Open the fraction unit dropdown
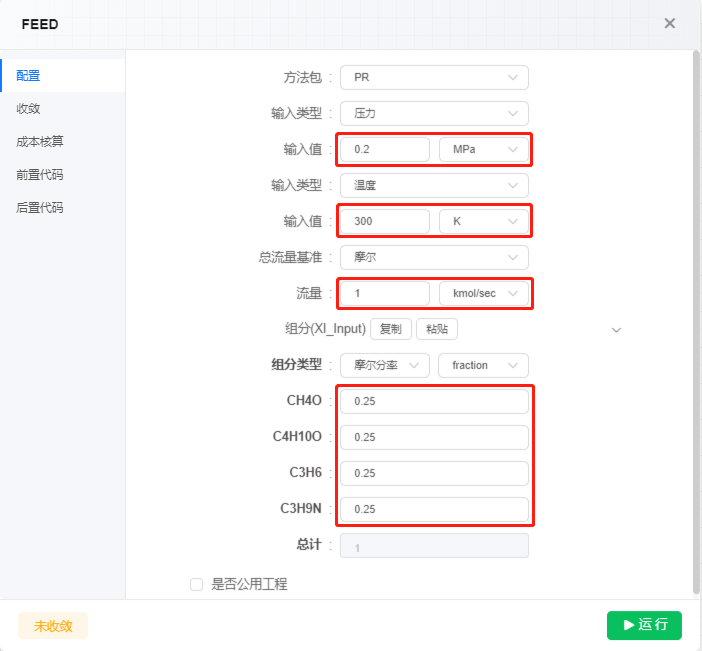Image resolution: width=702 pixels, height=651 pixels. [484, 365]
